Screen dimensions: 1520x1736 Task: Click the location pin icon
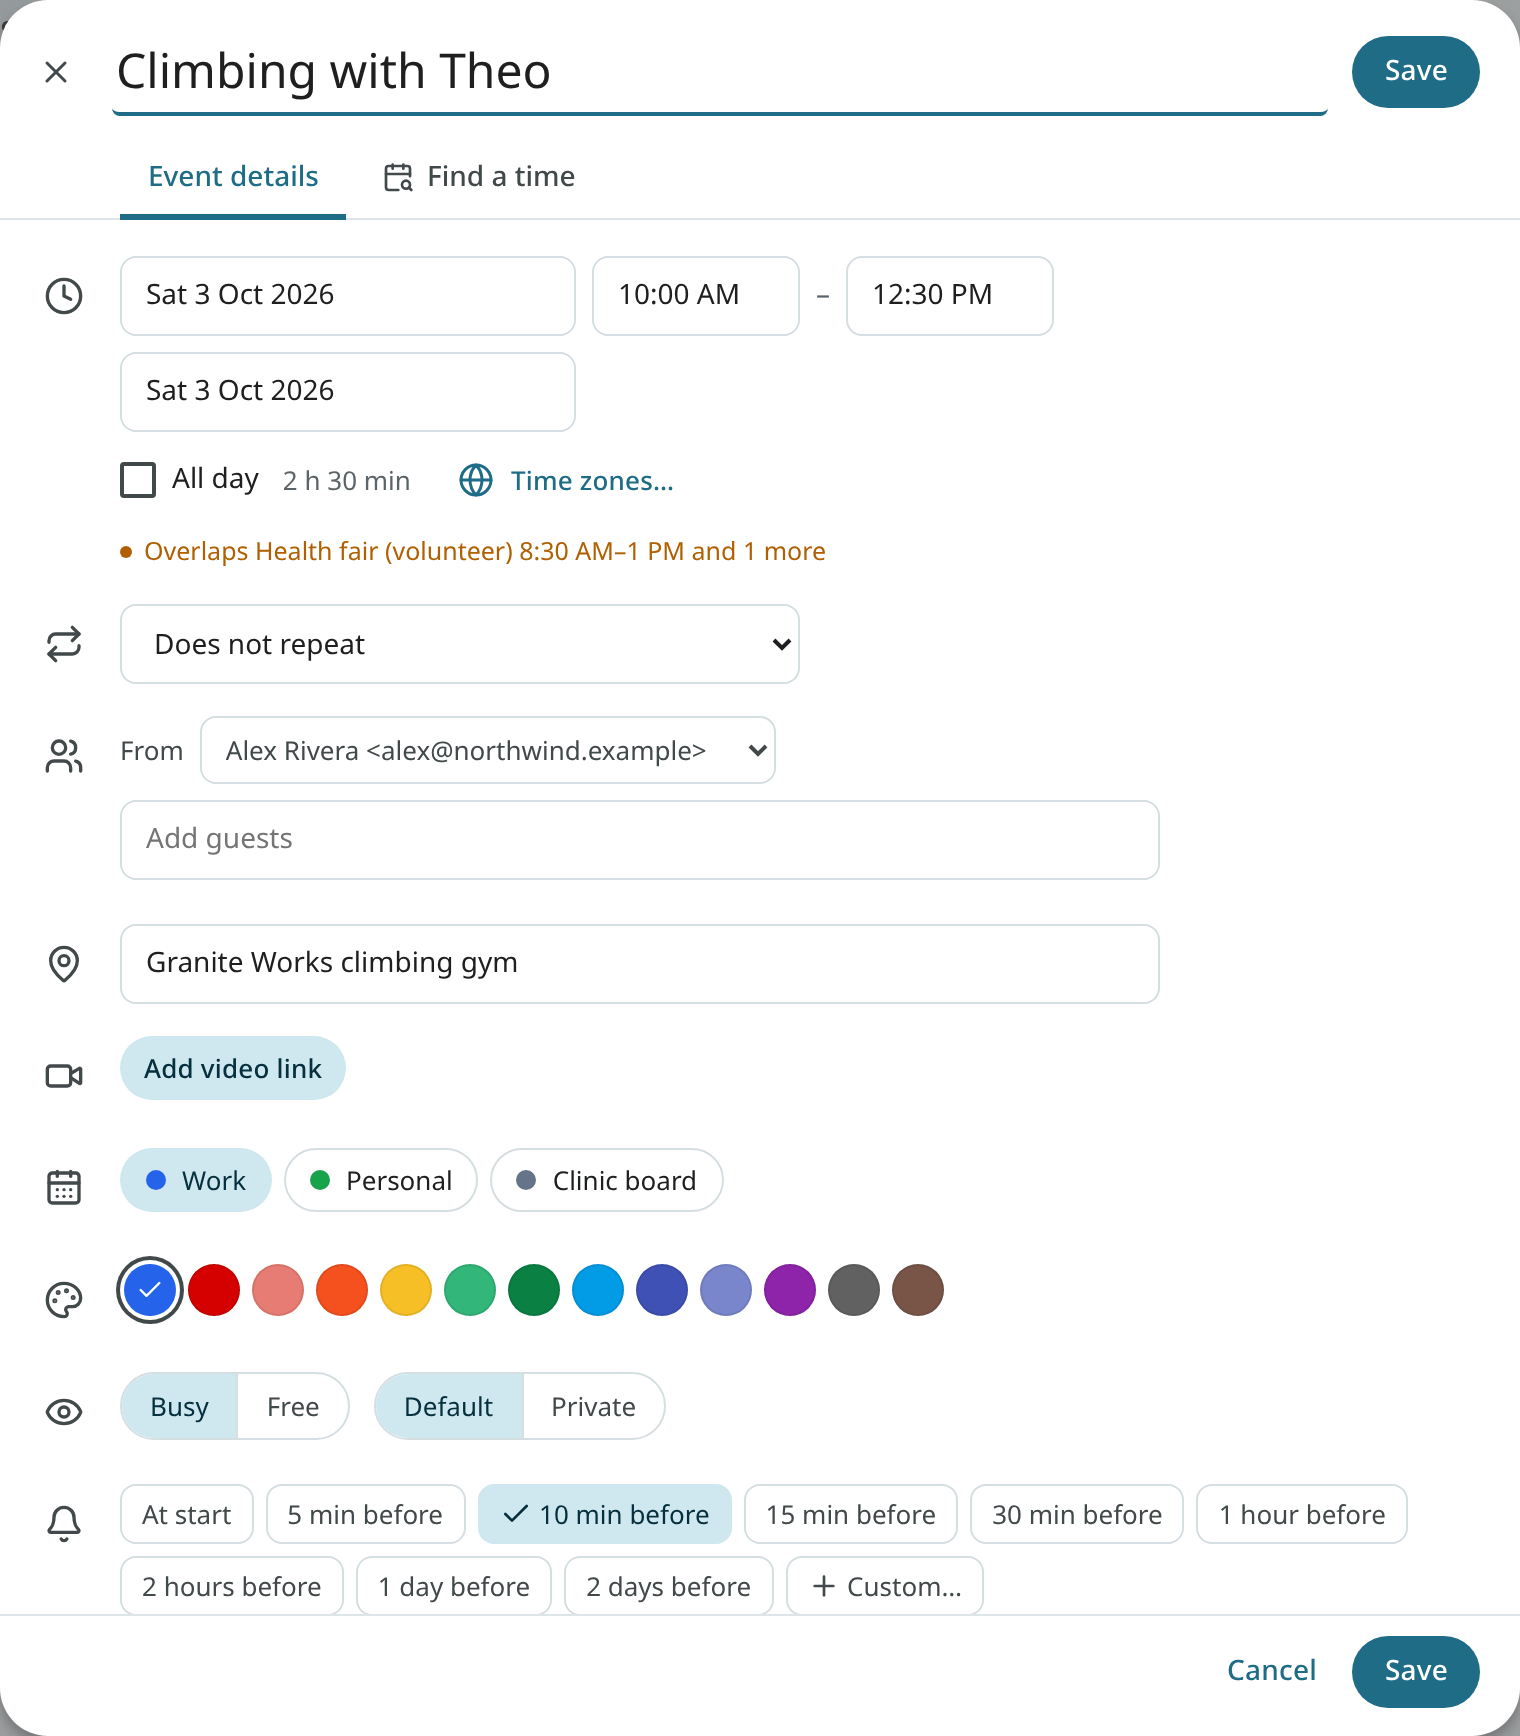[64, 964]
